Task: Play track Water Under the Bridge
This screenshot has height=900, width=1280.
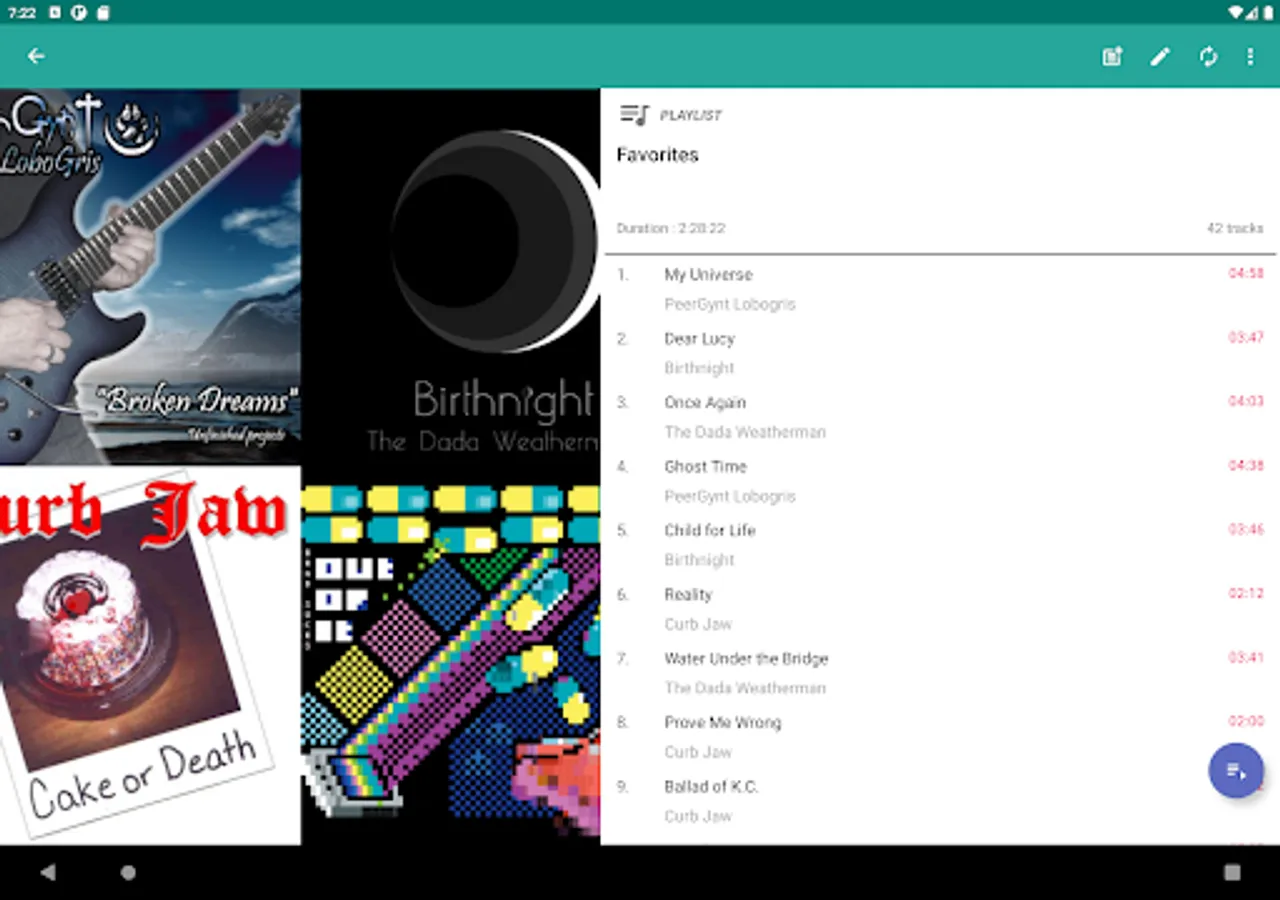Action: [x=940, y=673]
